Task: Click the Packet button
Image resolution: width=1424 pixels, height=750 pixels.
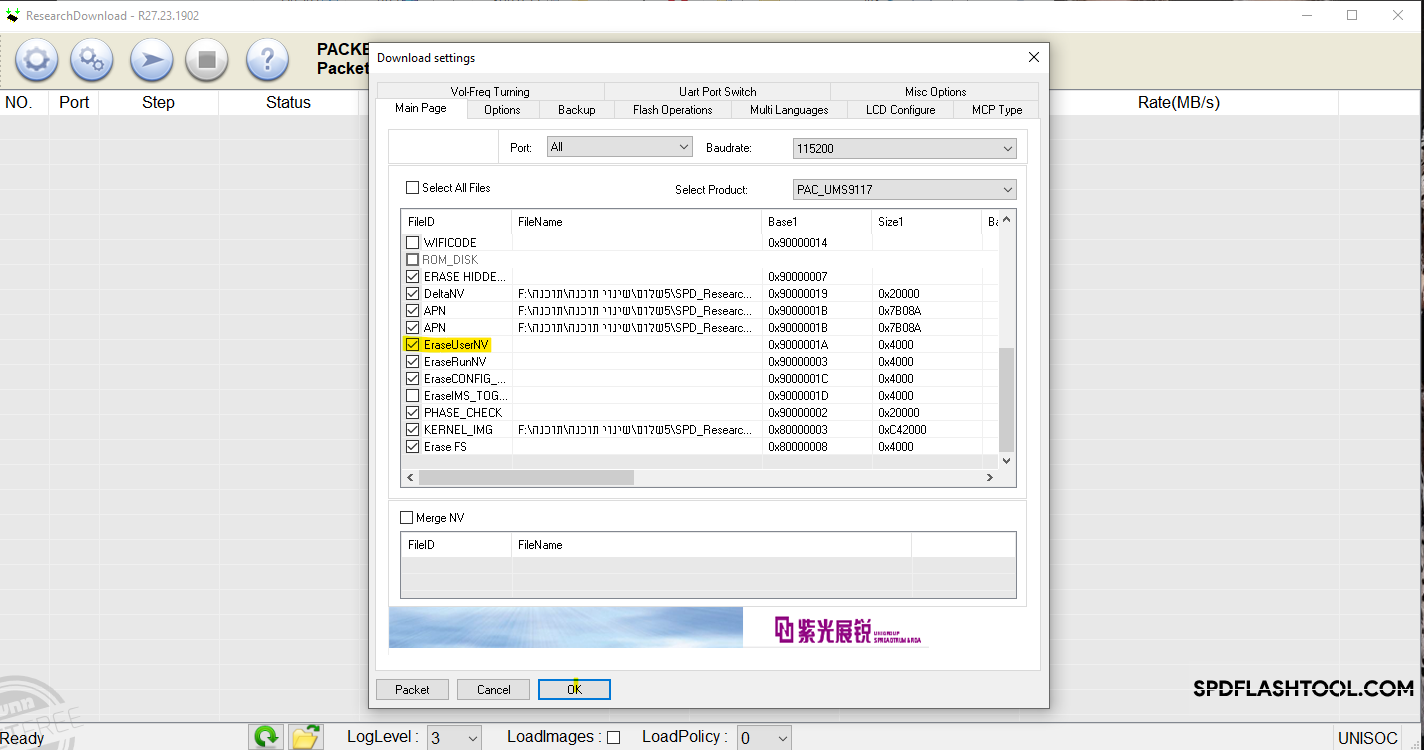Action: click(412, 689)
